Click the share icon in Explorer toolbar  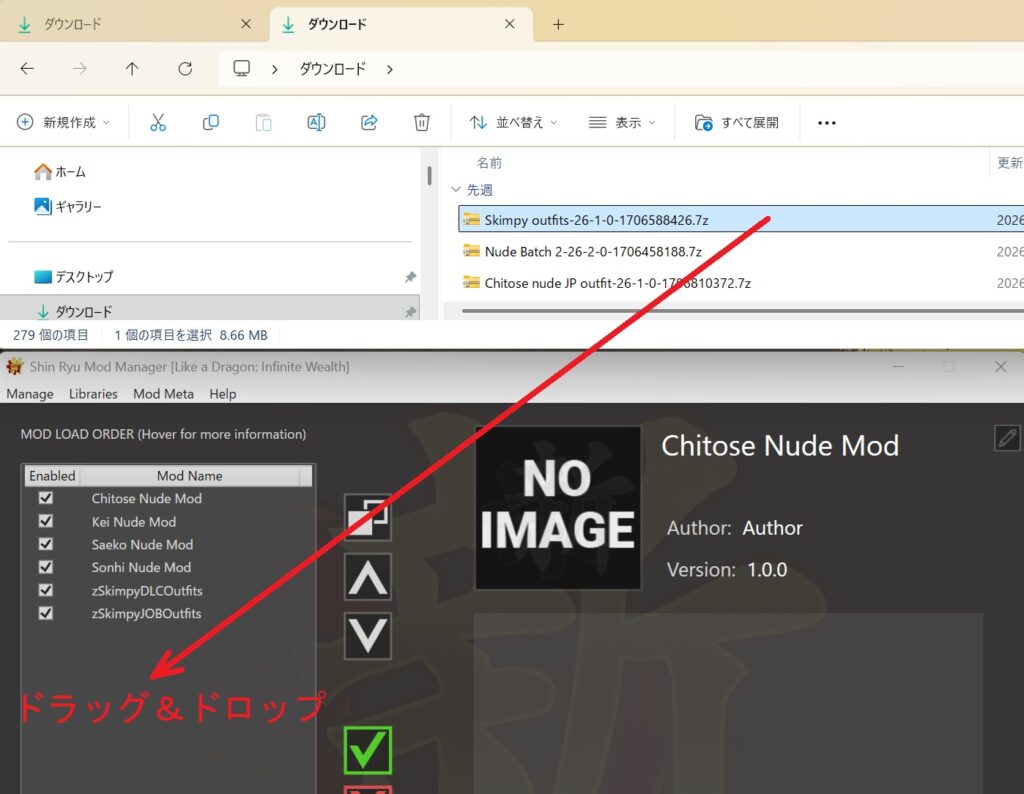tap(369, 122)
